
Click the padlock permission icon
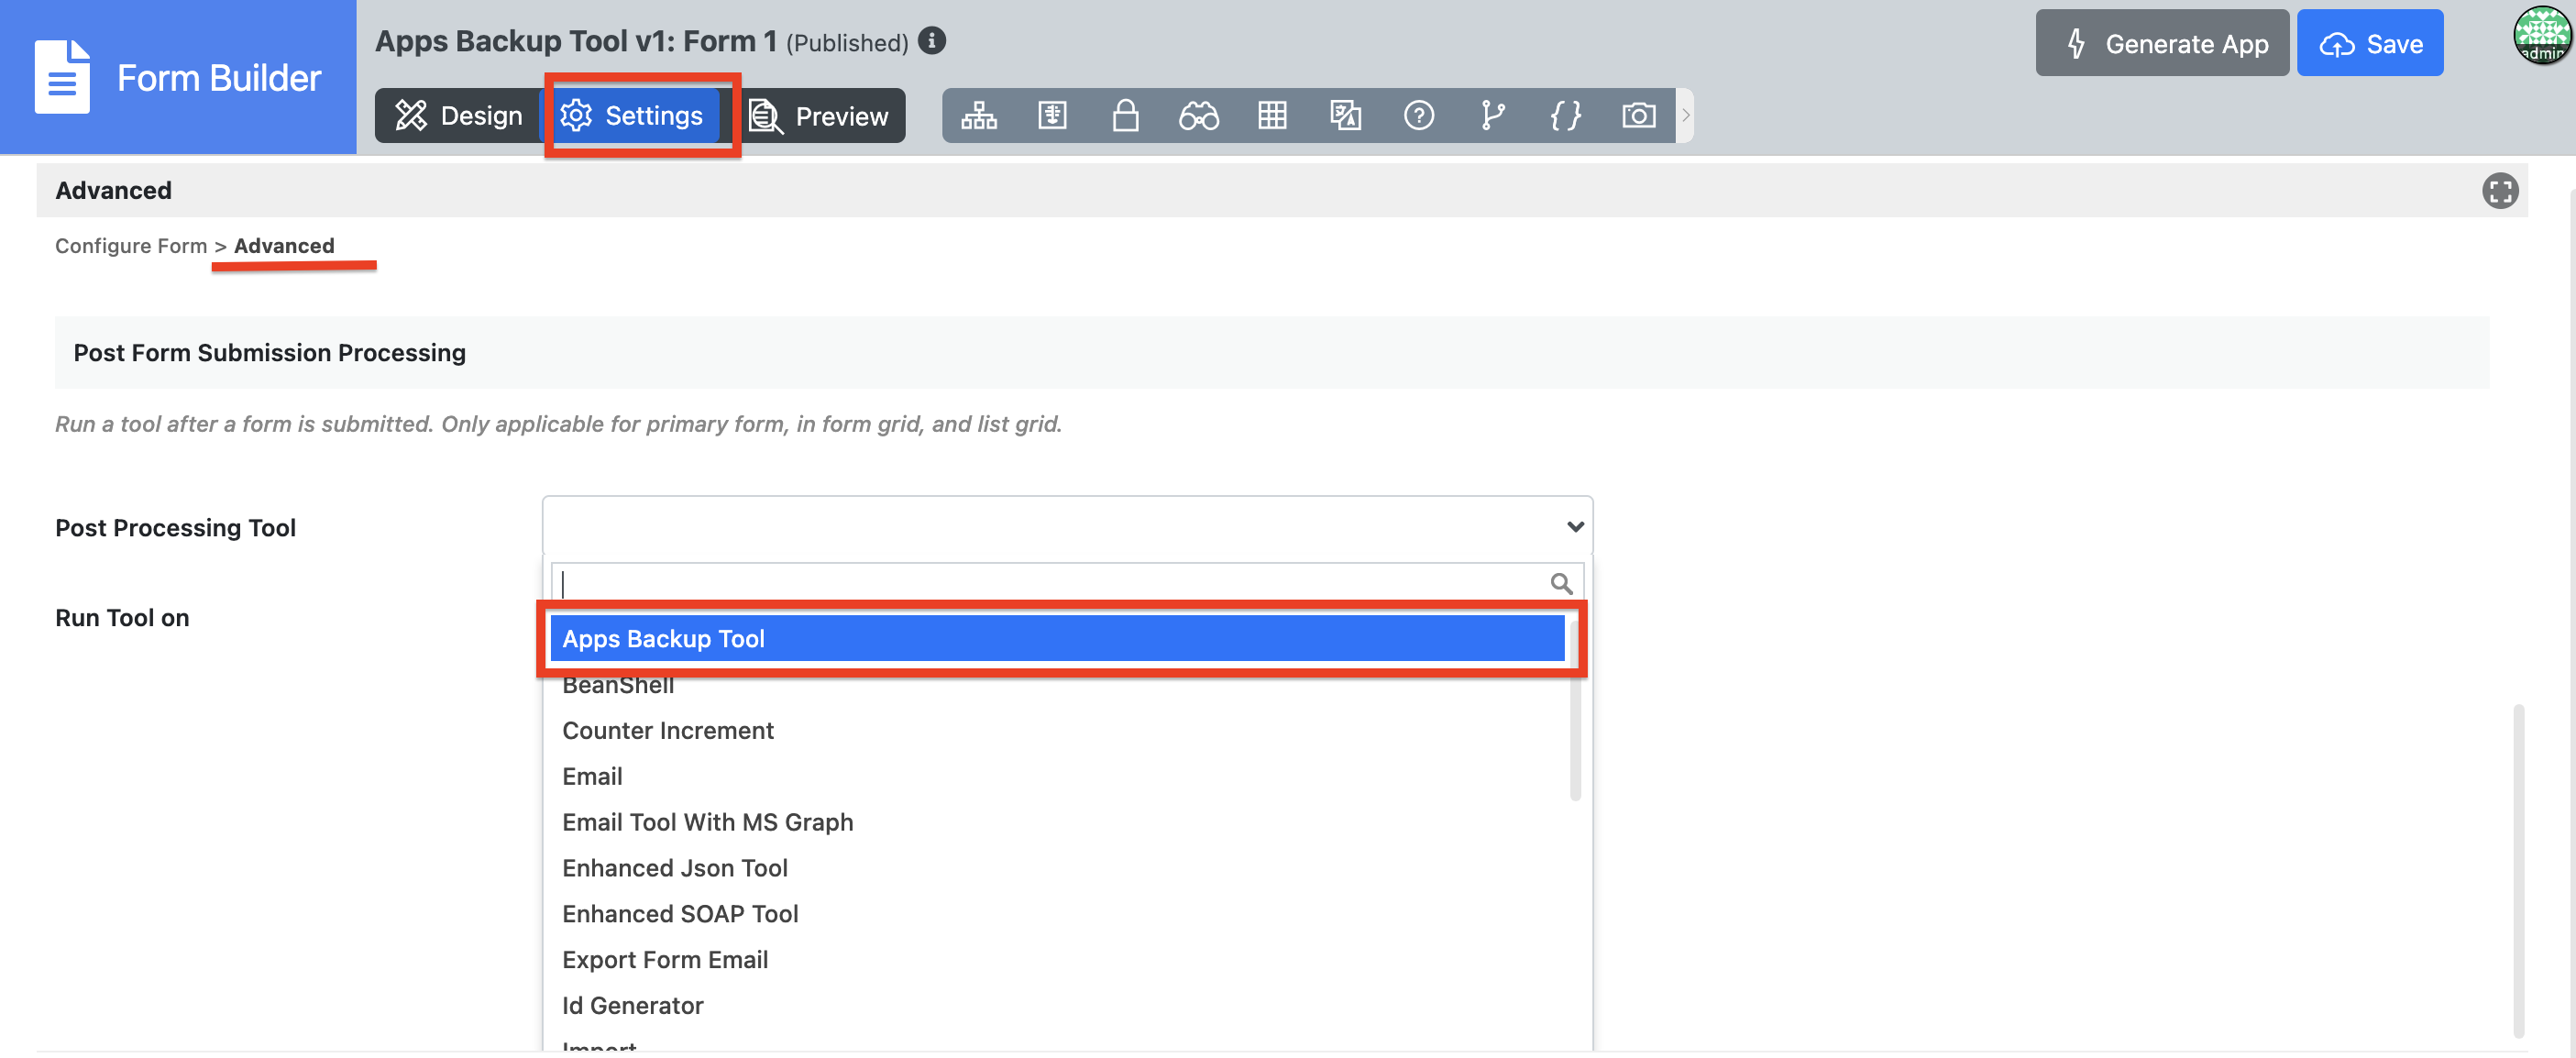1125,116
